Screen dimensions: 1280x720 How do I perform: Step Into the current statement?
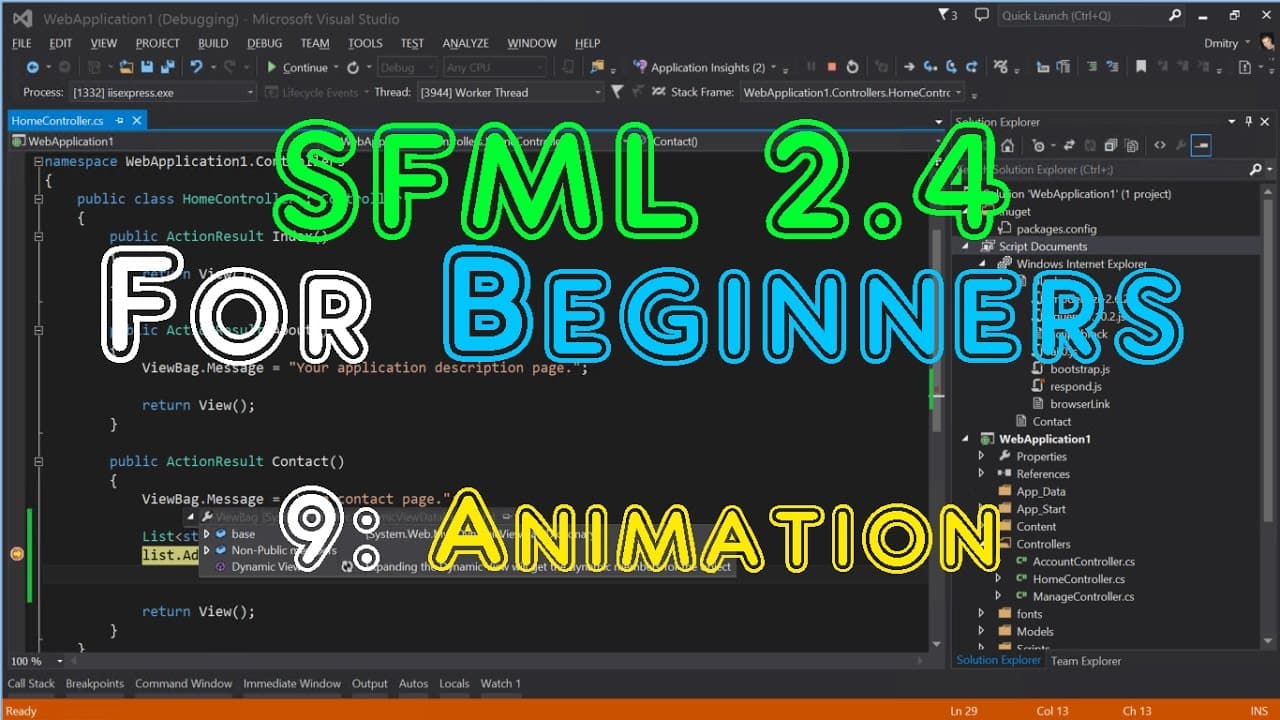930,67
